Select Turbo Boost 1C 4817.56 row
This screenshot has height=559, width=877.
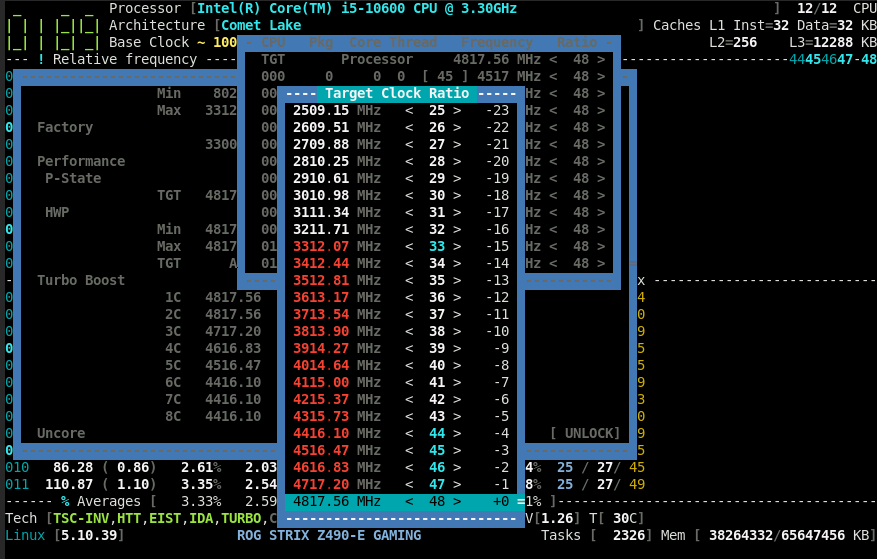point(213,297)
